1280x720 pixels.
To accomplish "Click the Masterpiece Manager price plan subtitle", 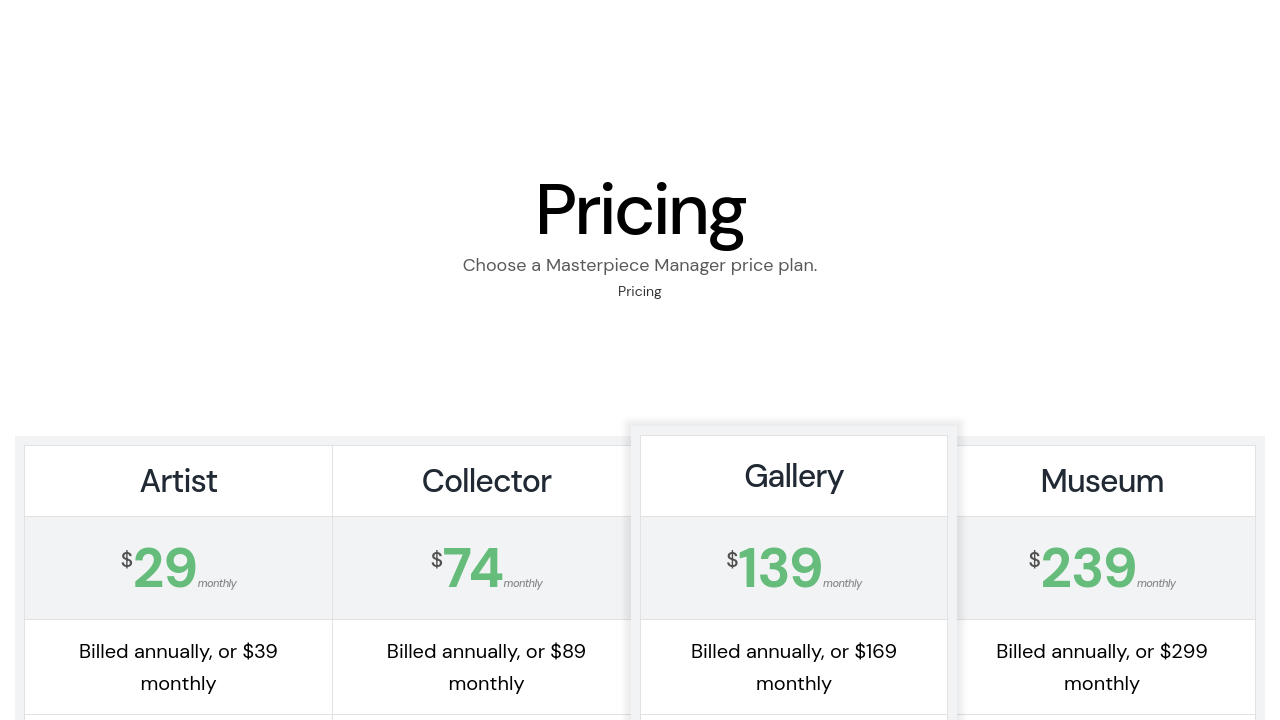I will (x=640, y=265).
